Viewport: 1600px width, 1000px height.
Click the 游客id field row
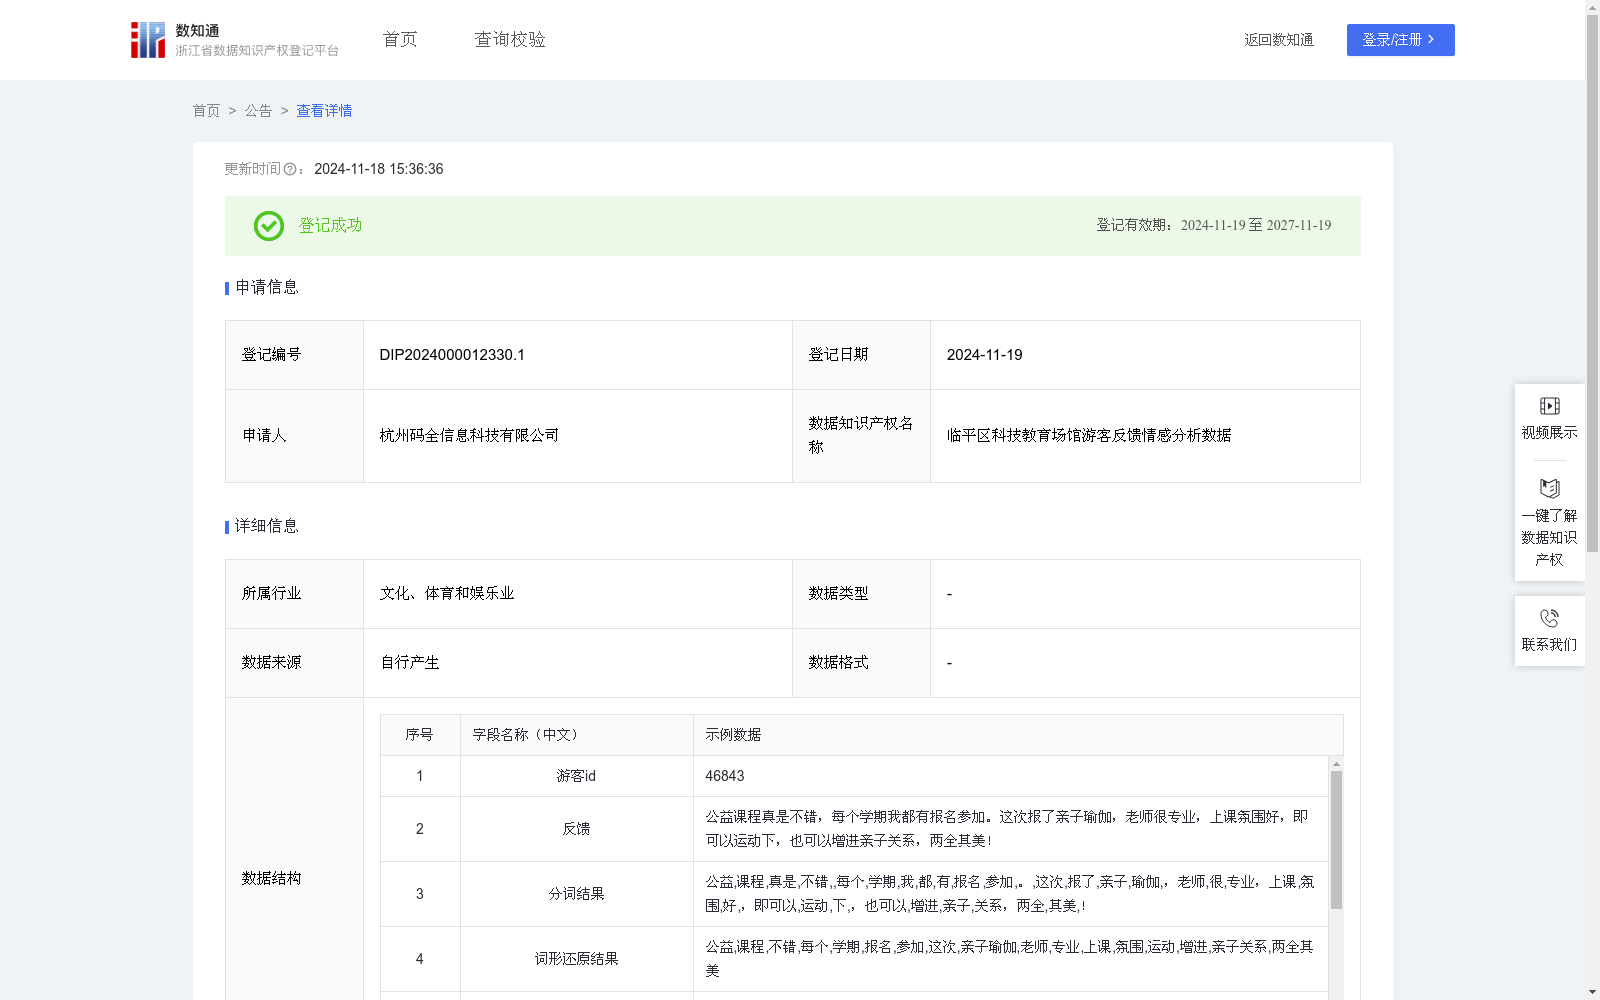tap(855, 776)
